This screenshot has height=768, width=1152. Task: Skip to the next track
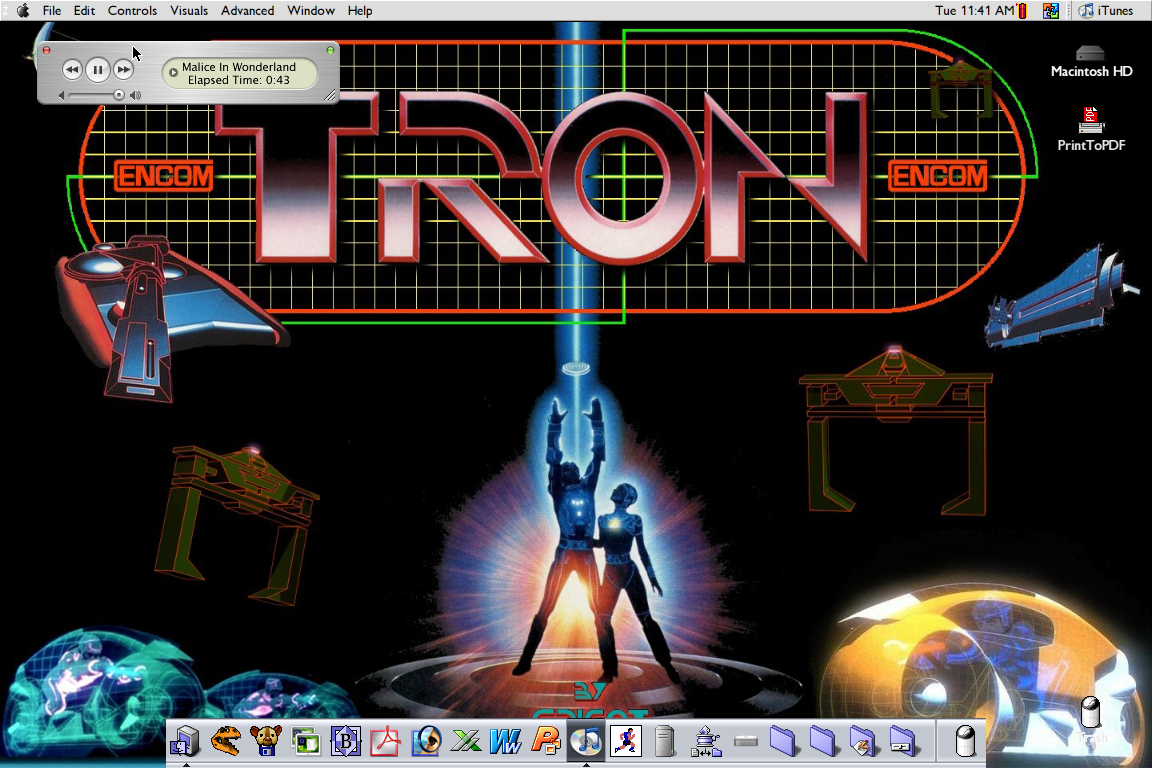(x=123, y=69)
